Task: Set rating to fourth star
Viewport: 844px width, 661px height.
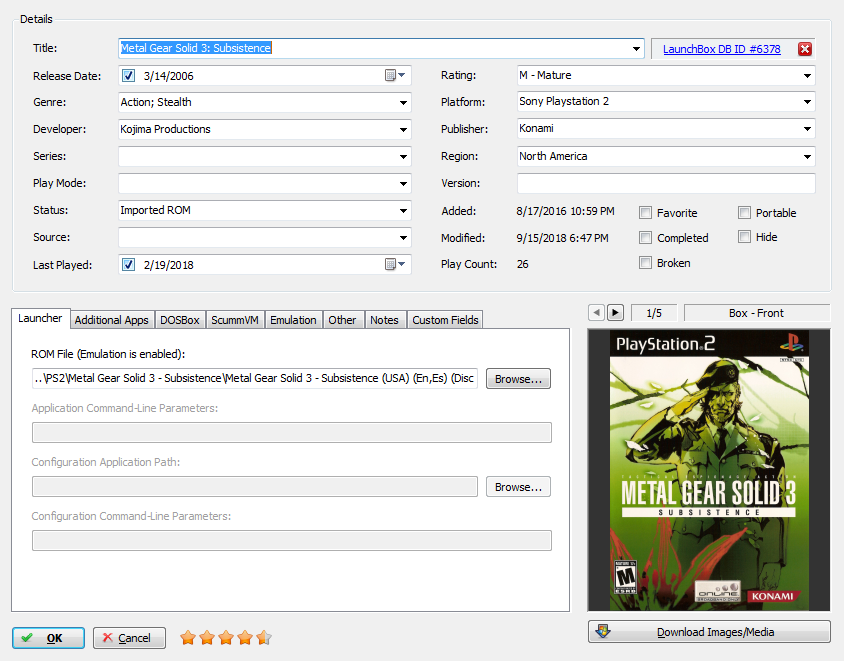Action: [245, 638]
